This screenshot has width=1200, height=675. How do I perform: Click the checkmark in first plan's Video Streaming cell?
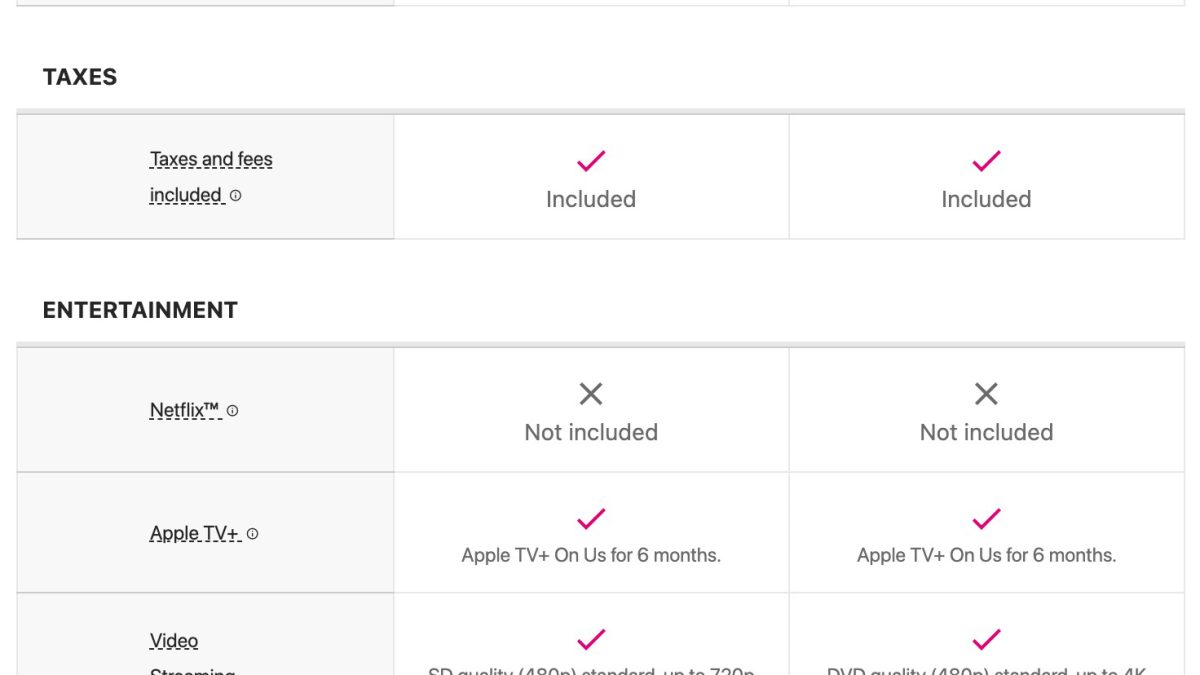[591, 638]
